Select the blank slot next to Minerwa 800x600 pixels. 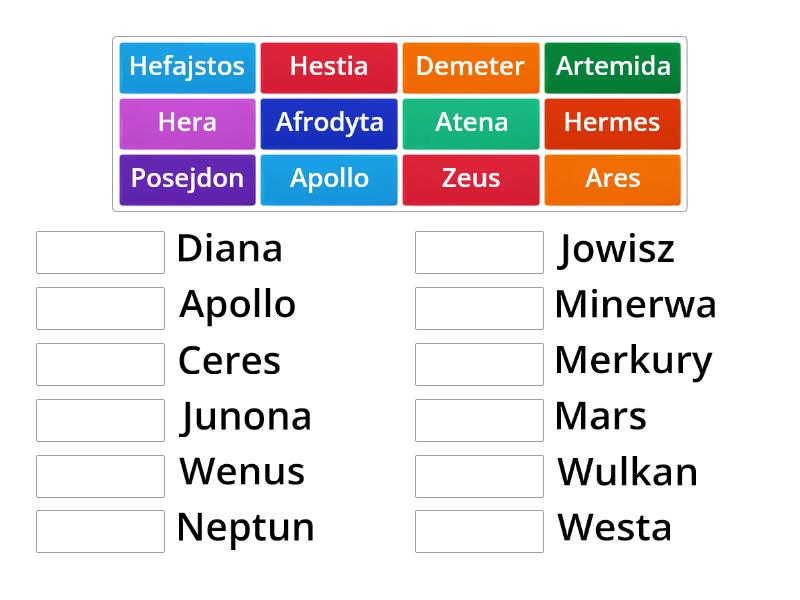[480, 308]
